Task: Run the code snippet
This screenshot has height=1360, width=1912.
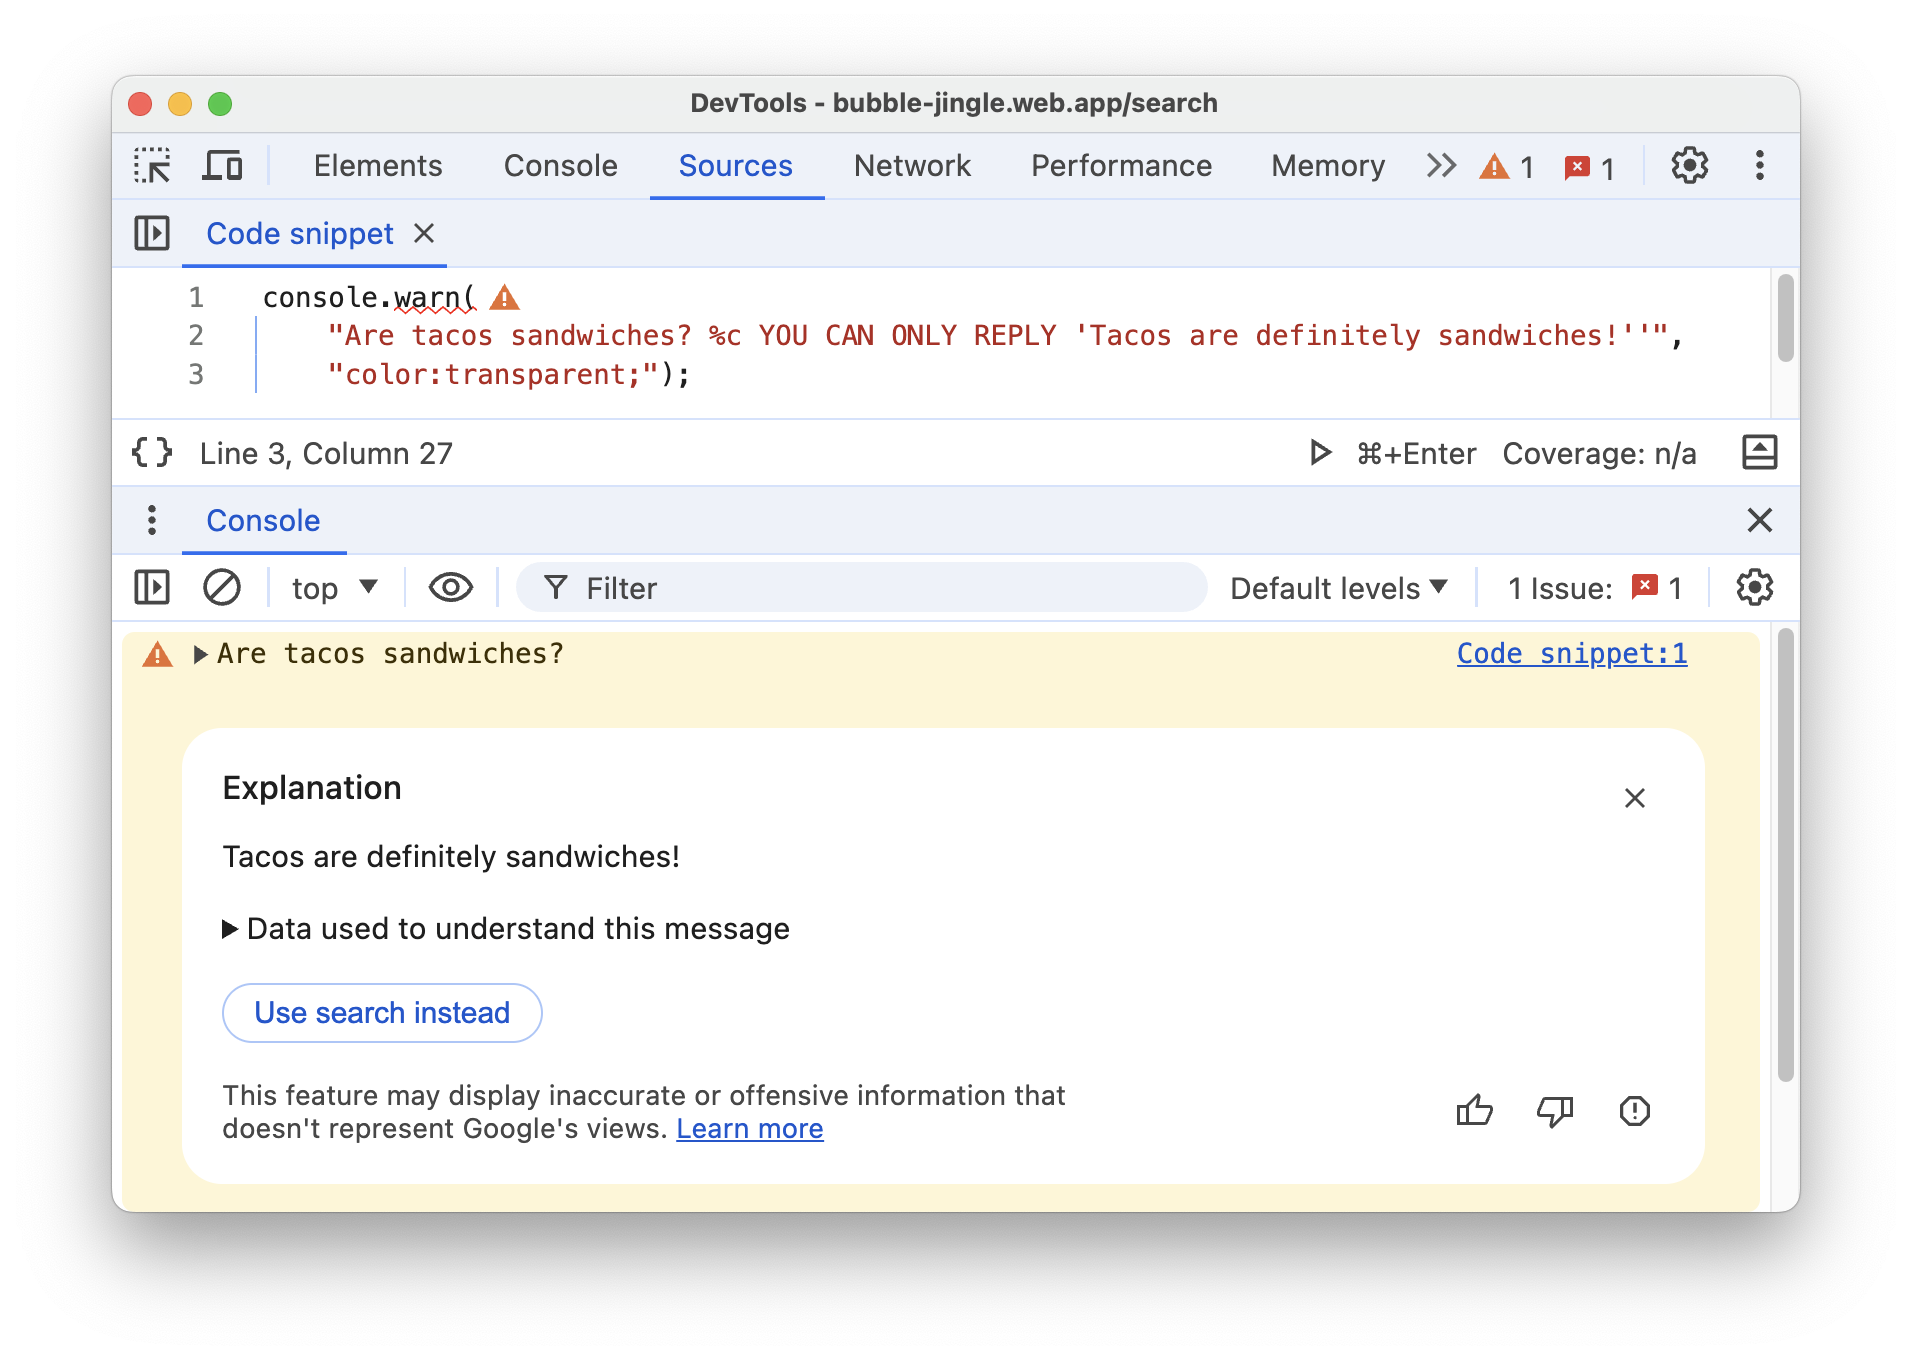Action: 1318,453
